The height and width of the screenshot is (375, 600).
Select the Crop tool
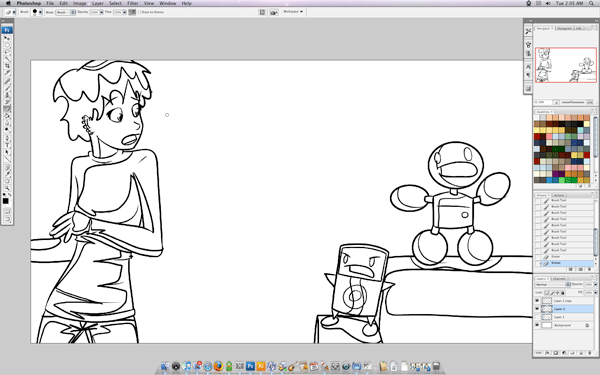click(7, 66)
